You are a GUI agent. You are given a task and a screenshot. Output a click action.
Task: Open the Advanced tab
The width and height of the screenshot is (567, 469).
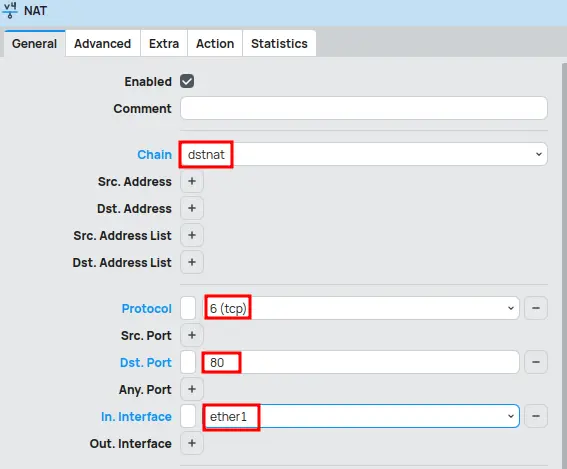[102, 43]
